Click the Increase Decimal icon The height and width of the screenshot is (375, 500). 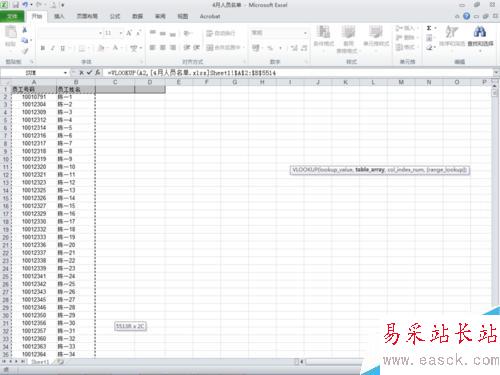pos(294,48)
